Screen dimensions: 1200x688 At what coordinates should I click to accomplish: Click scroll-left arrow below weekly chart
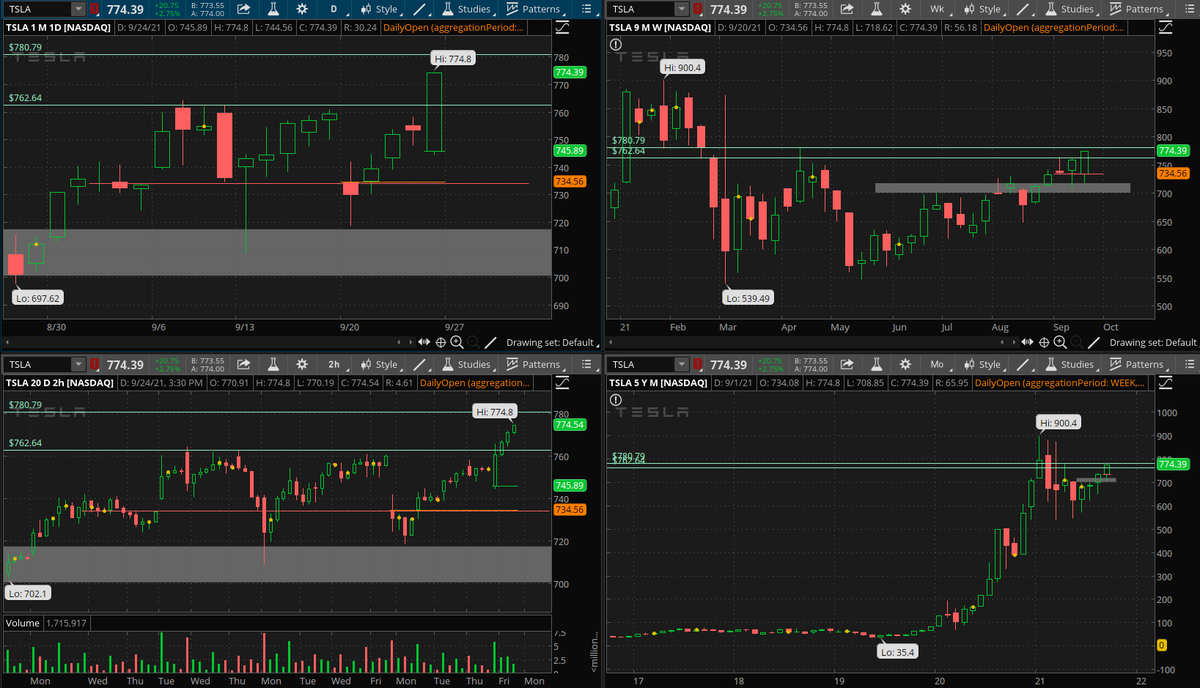pyautogui.click(x=1003, y=342)
